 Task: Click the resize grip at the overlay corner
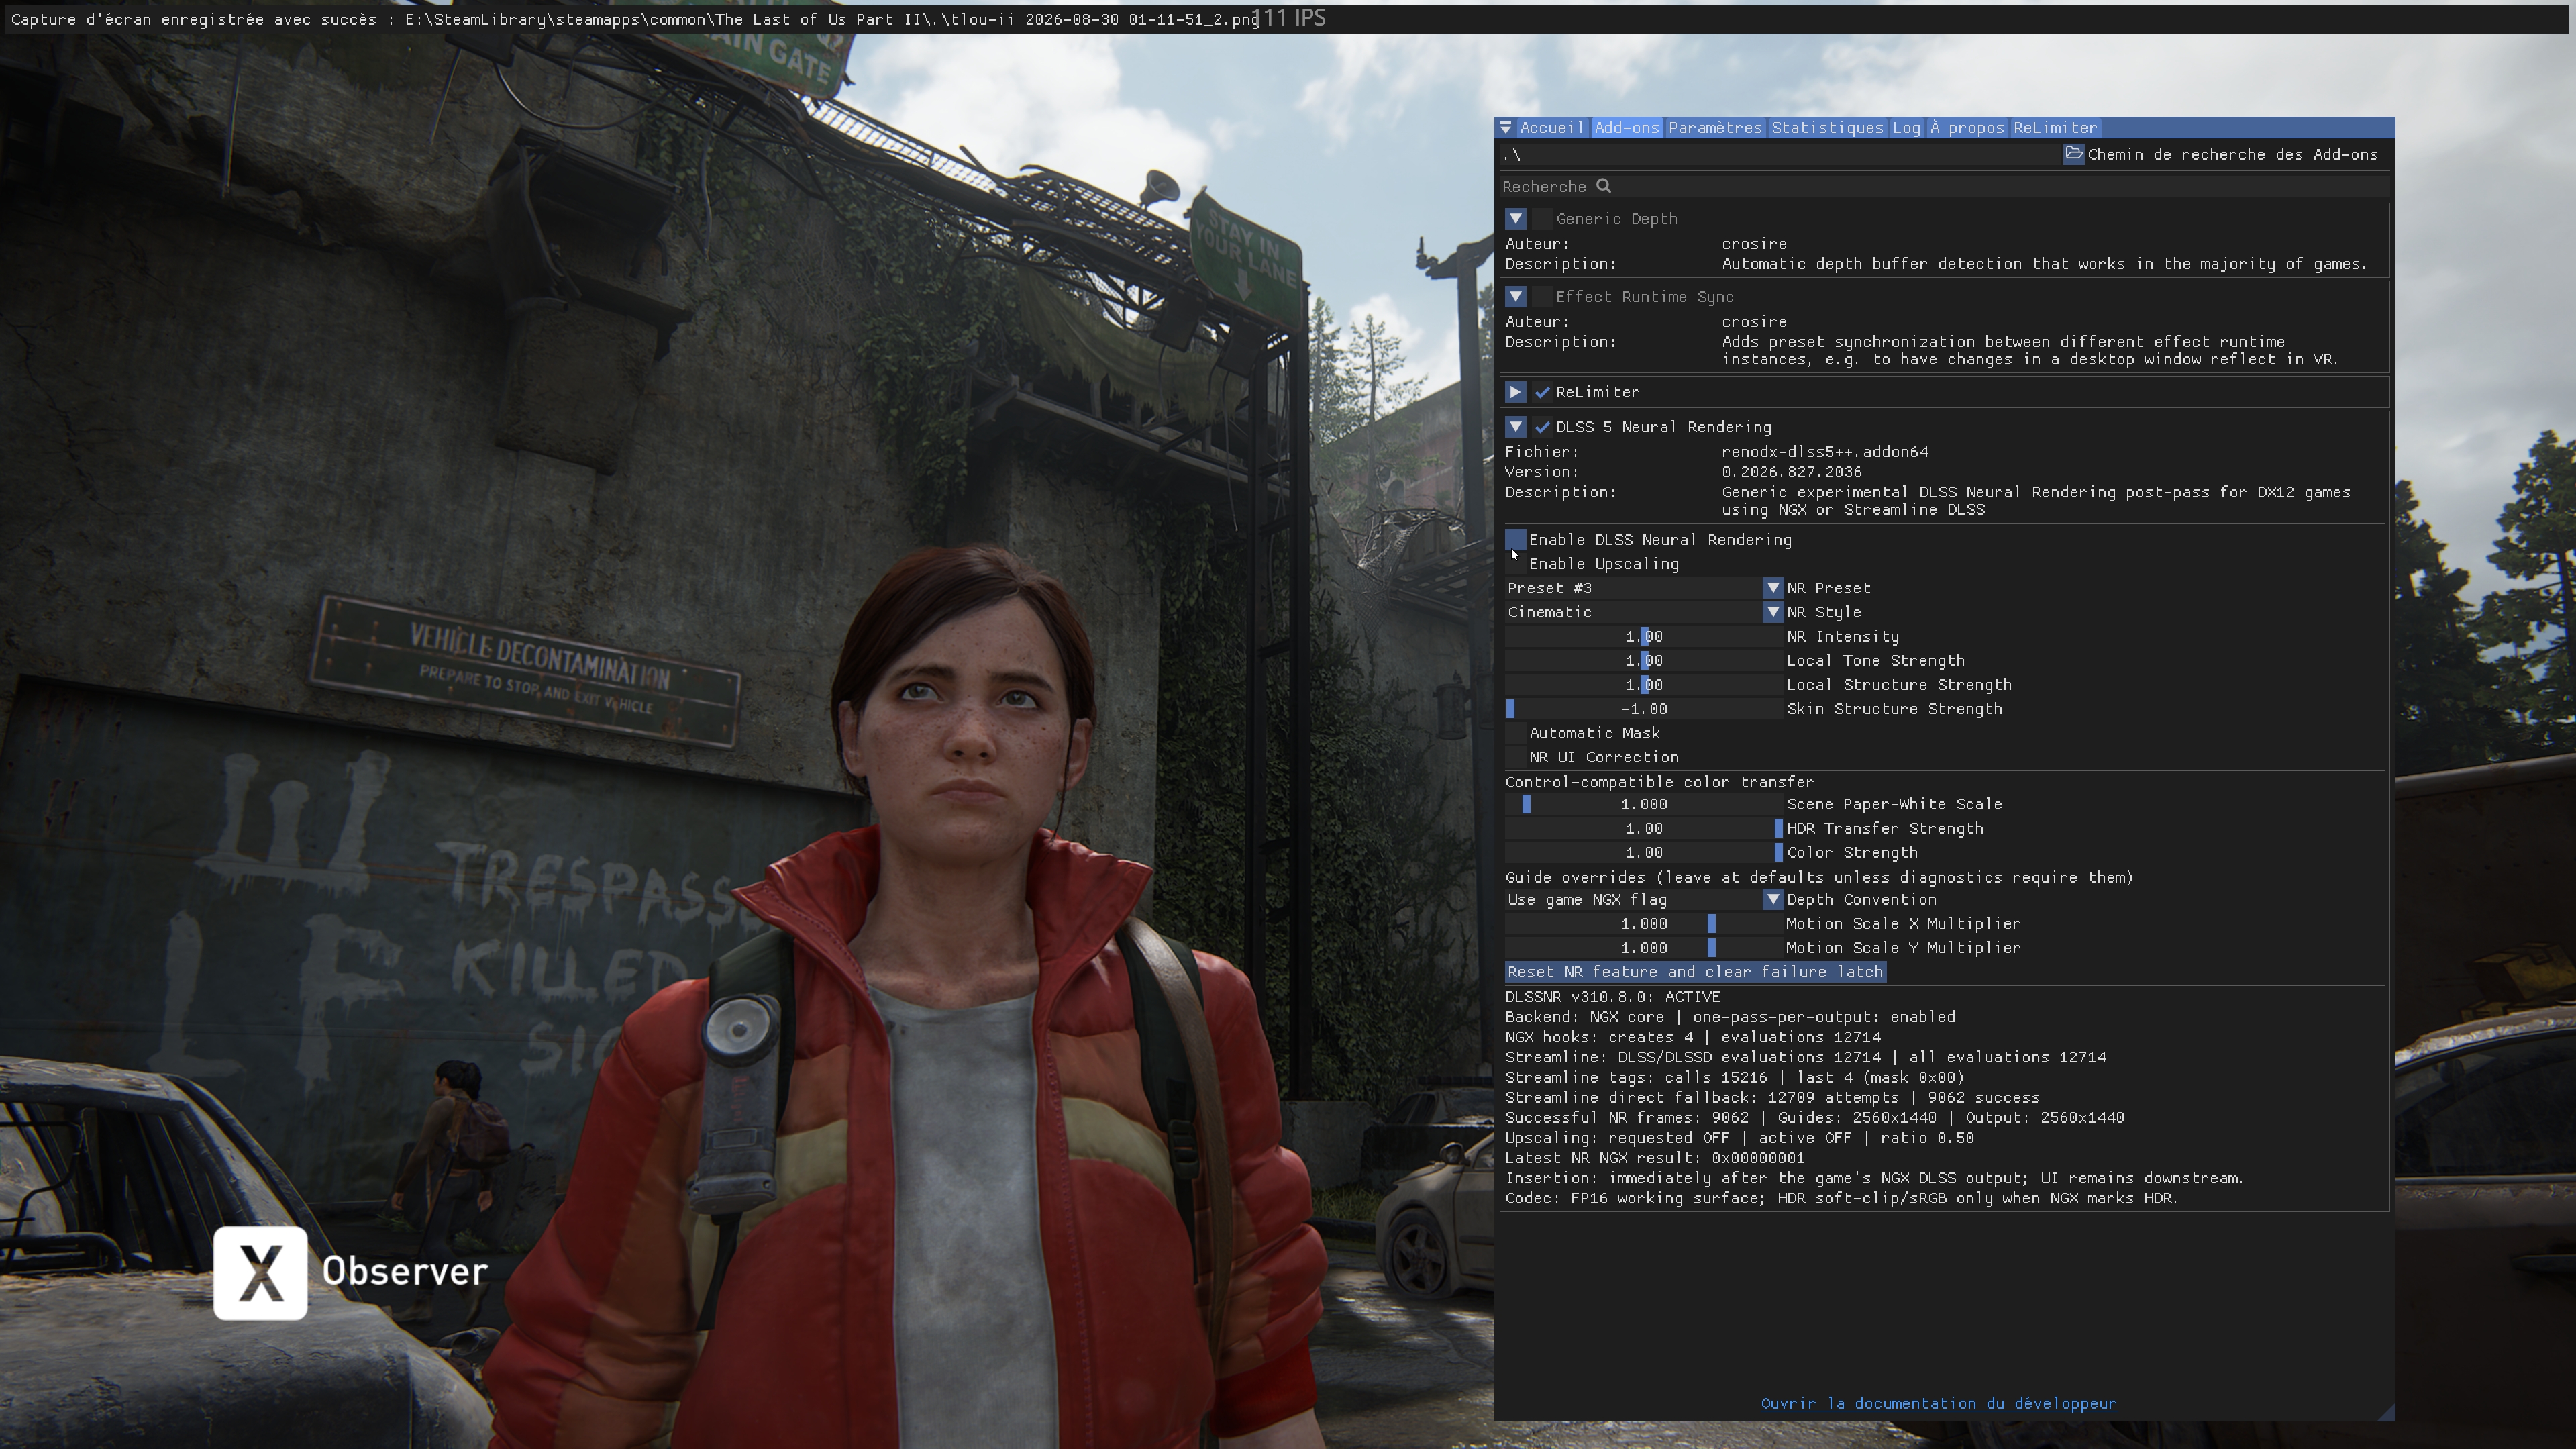[x=2386, y=1411]
